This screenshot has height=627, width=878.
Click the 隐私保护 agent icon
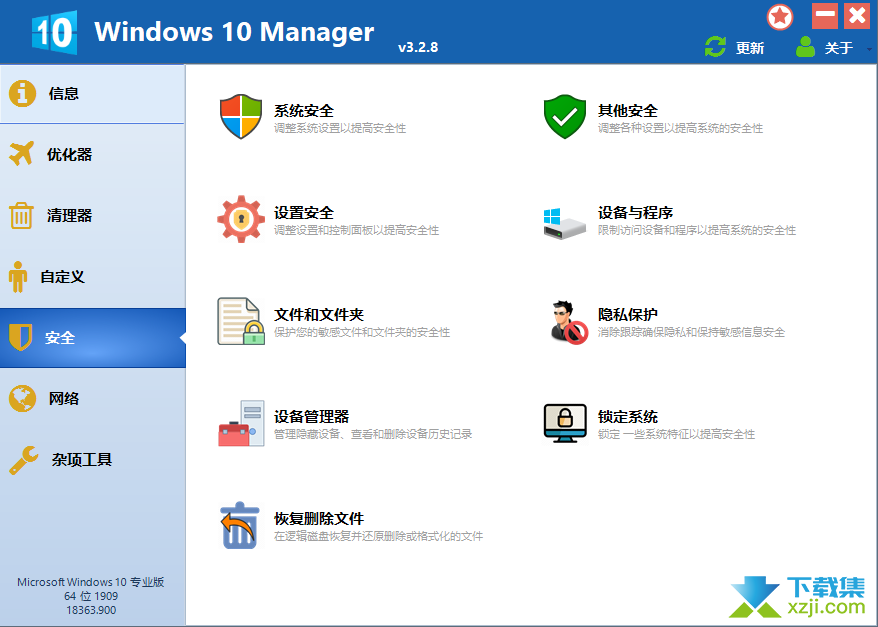[568, 322]
